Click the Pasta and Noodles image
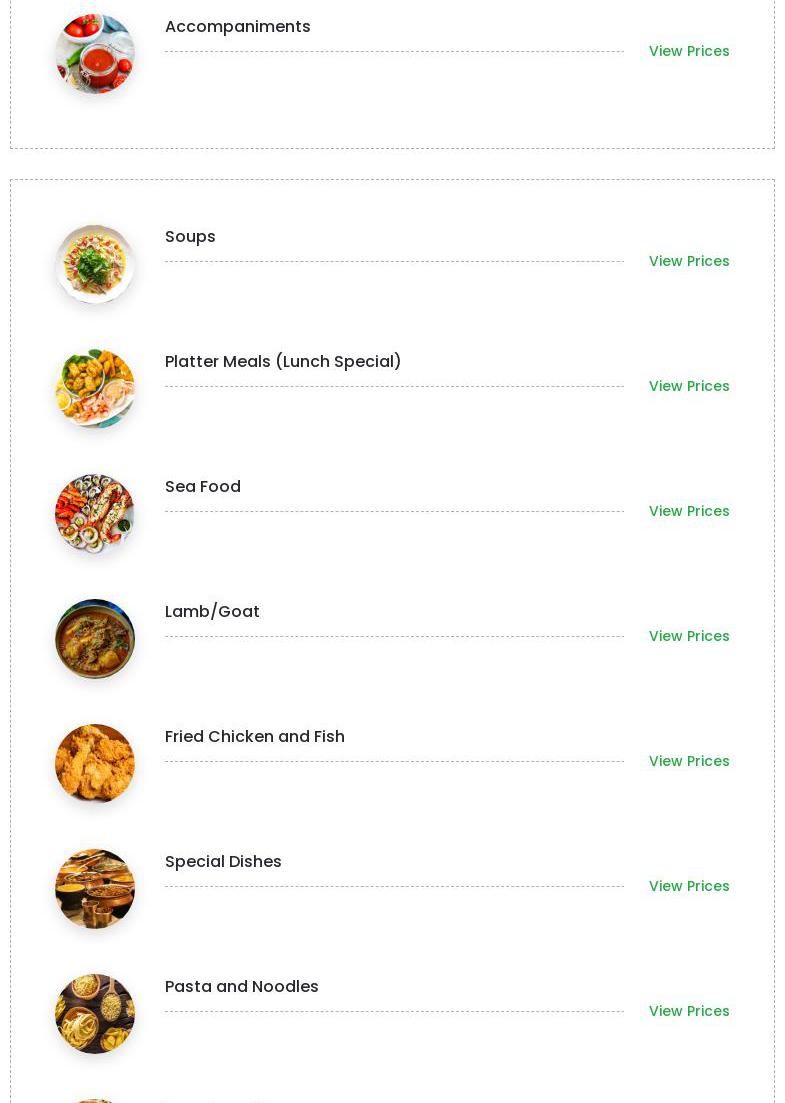 95,1014
